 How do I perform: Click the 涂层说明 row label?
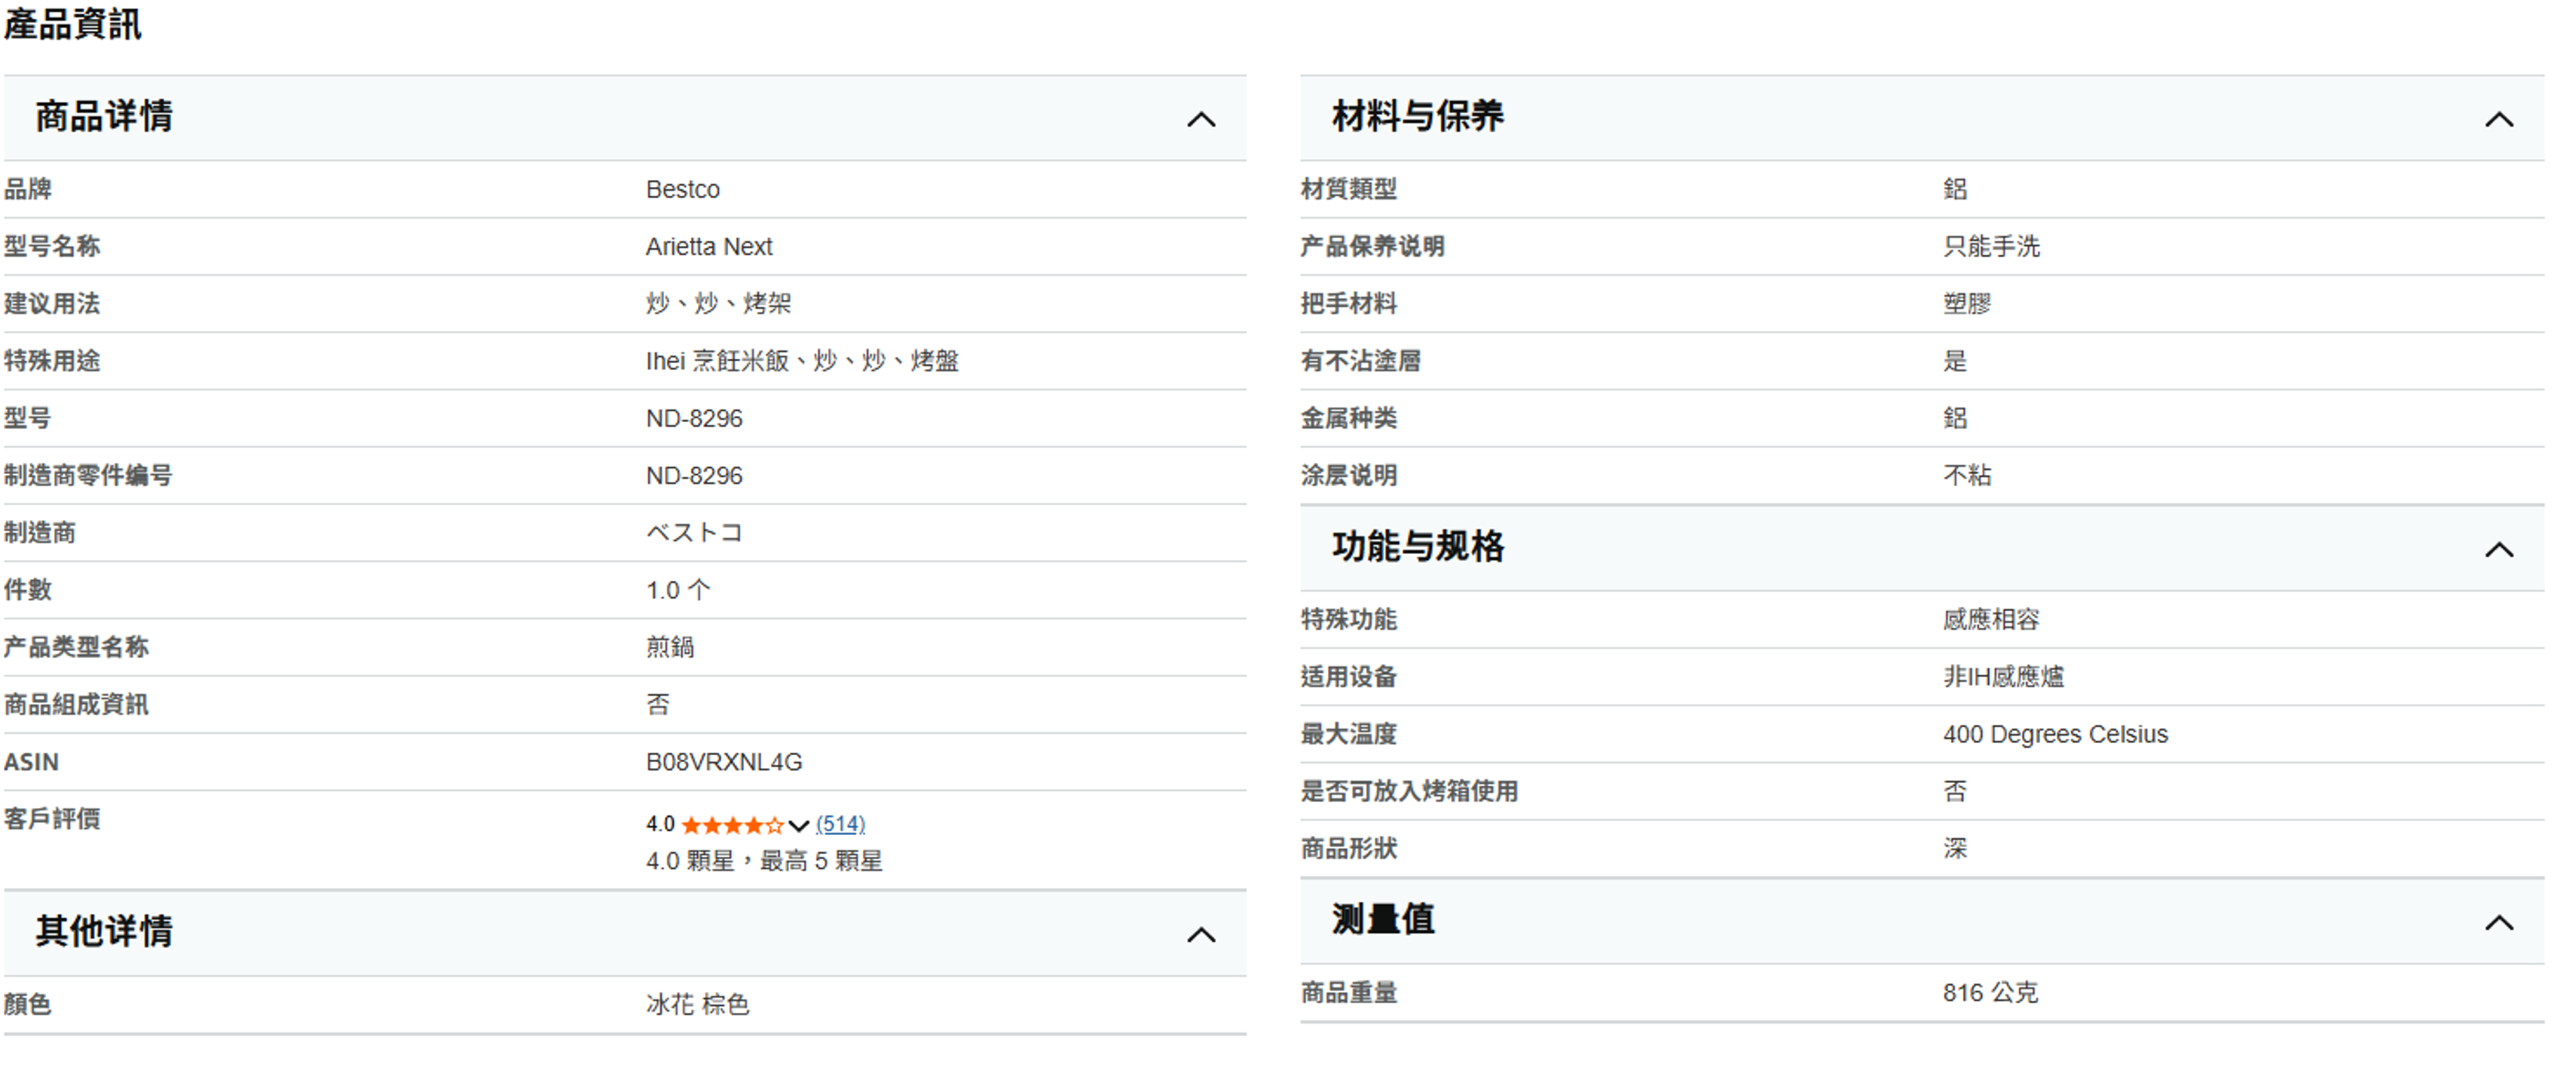tap(1348, 475)
